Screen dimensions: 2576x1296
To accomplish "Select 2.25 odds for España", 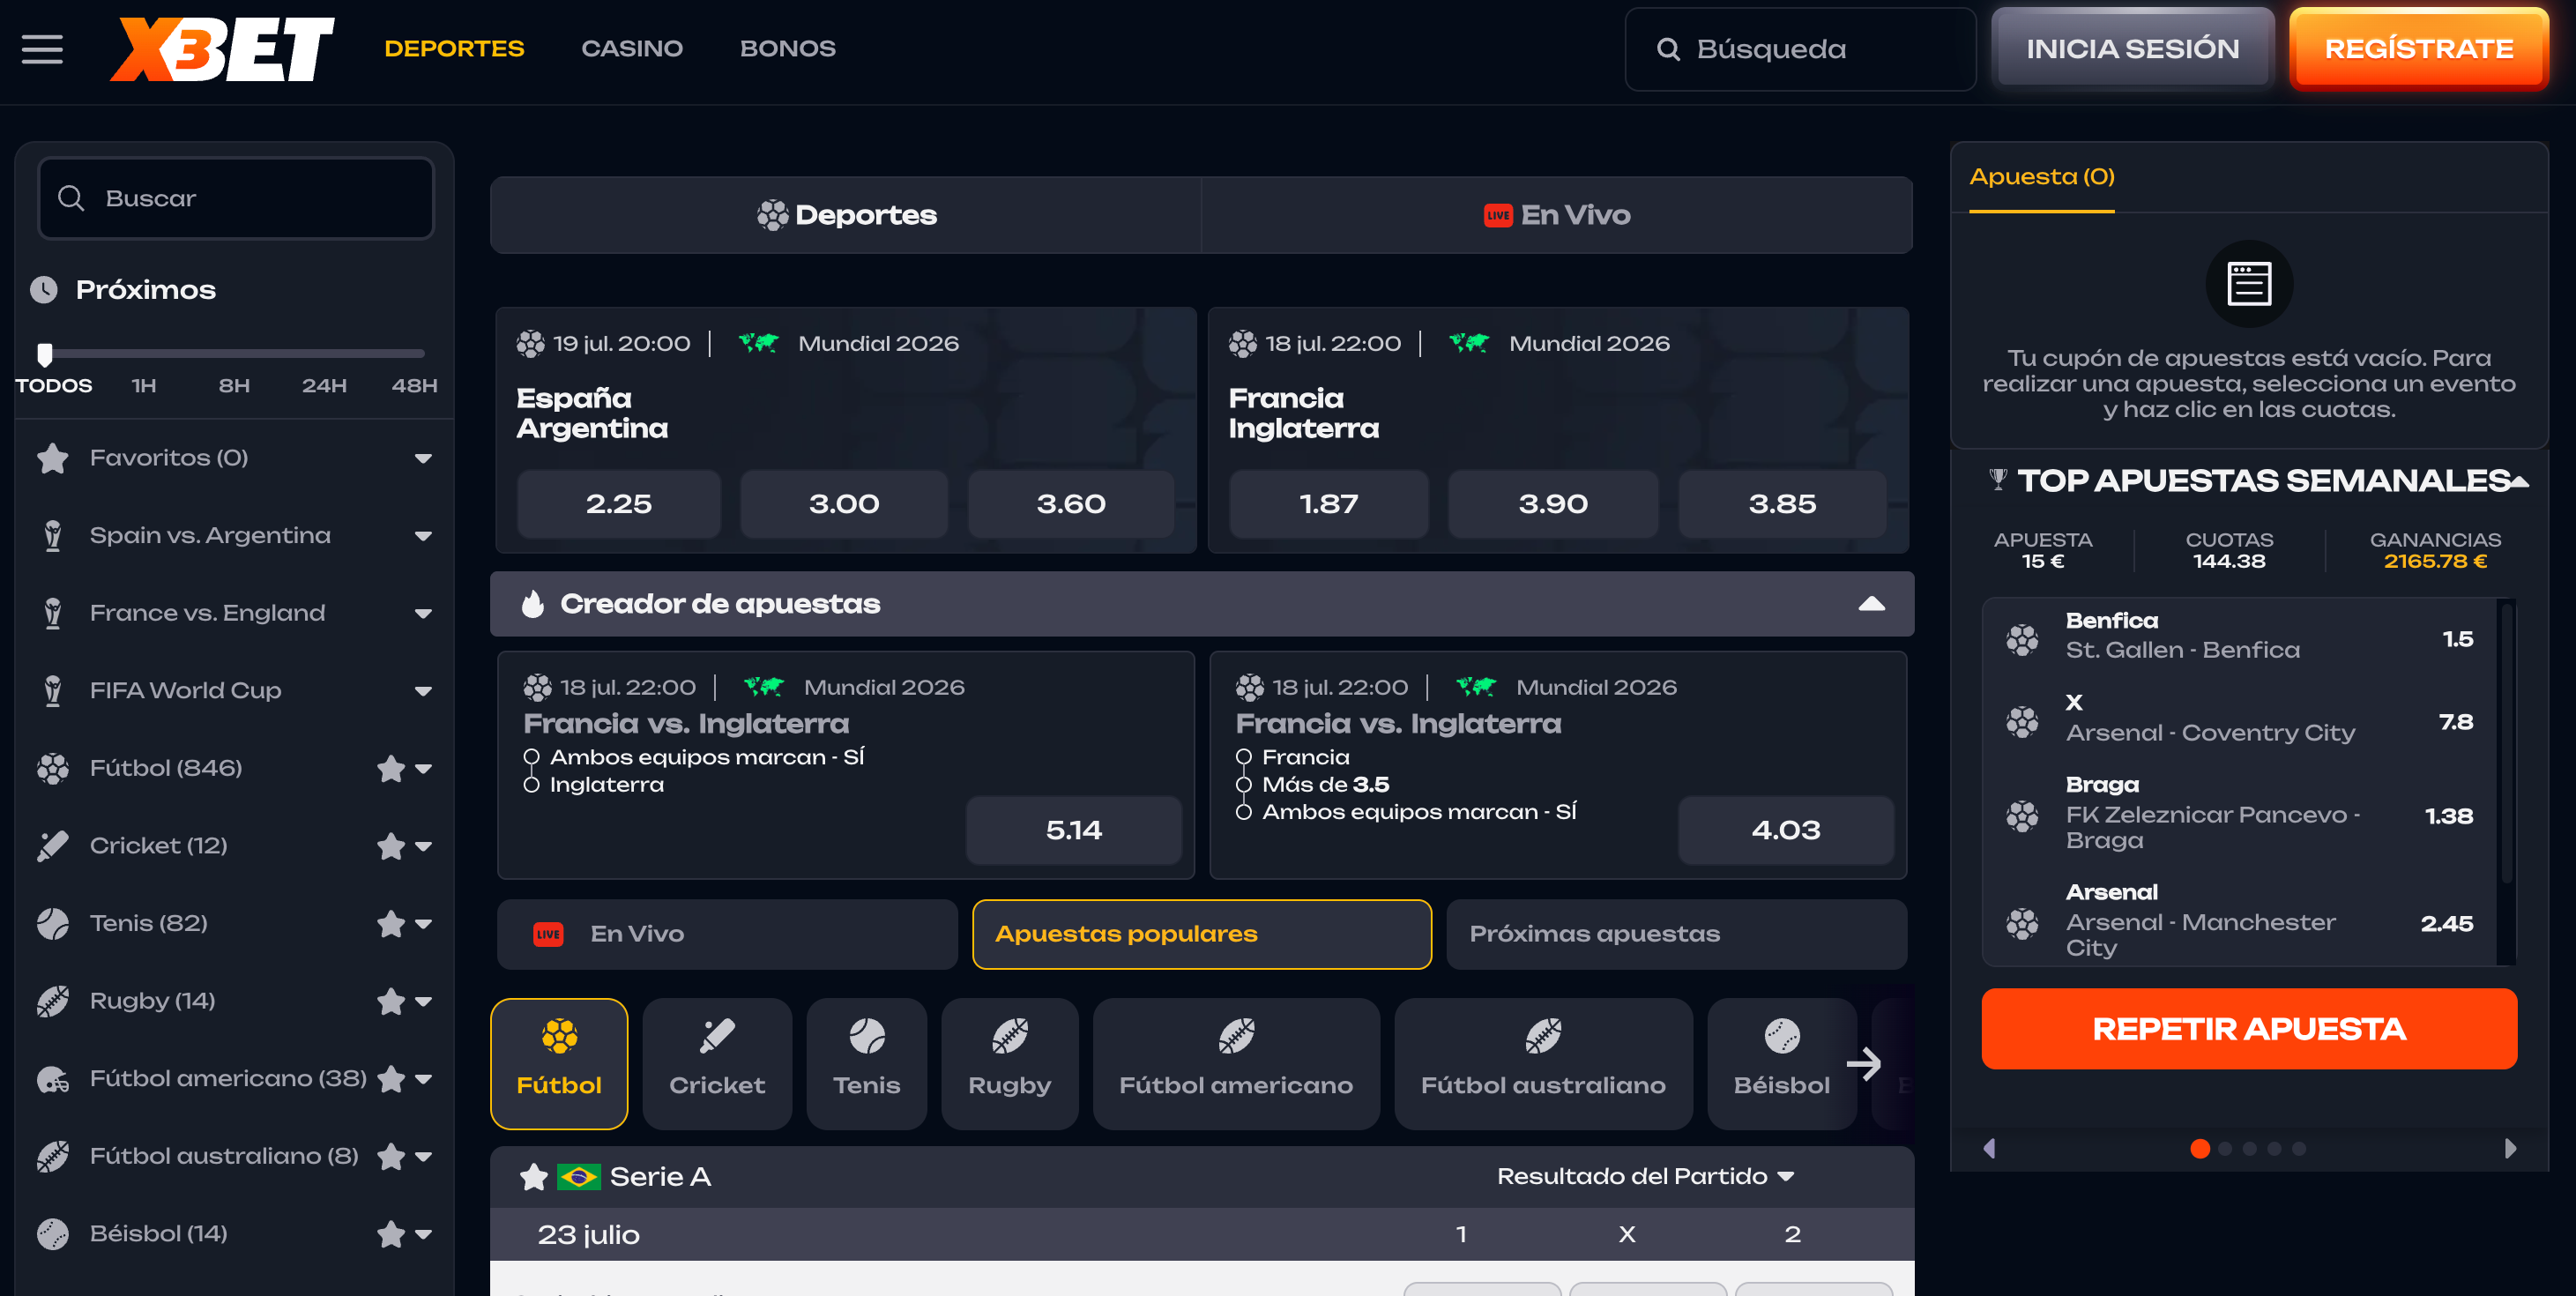I will (618, 504).
